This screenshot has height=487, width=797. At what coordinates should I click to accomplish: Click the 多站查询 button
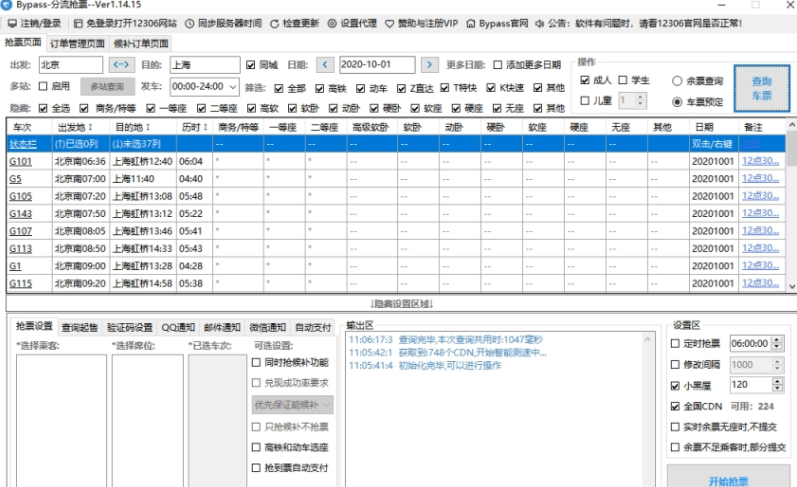click(107, 87)
